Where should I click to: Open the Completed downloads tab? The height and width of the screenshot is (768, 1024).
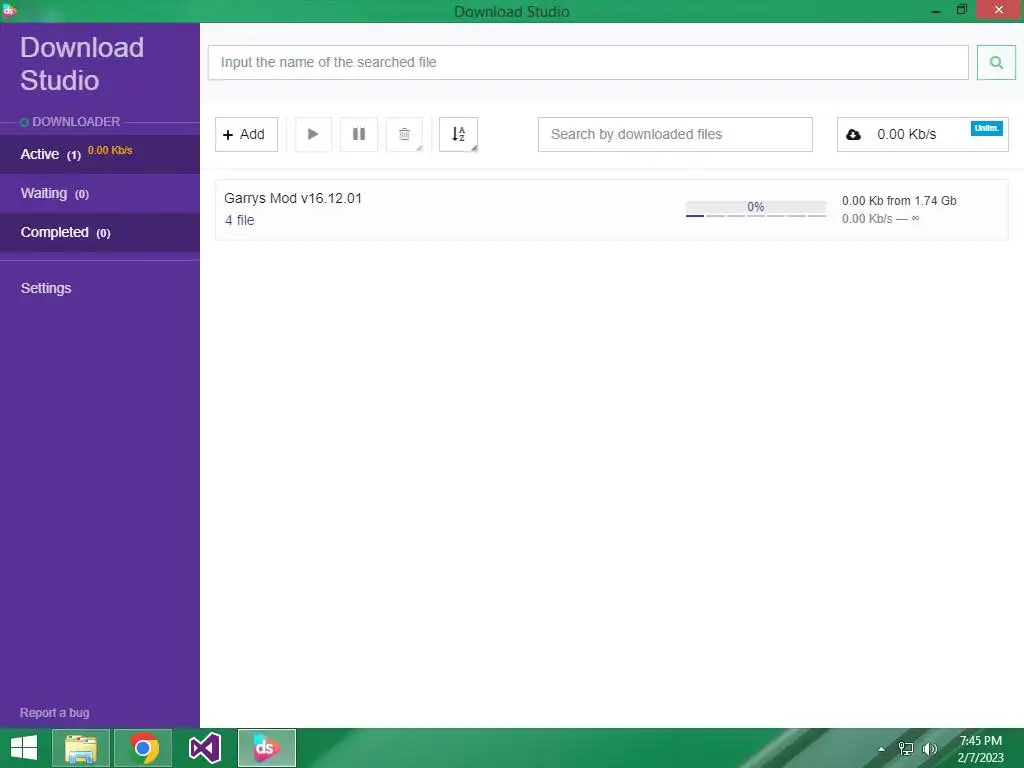coord(100,232)
